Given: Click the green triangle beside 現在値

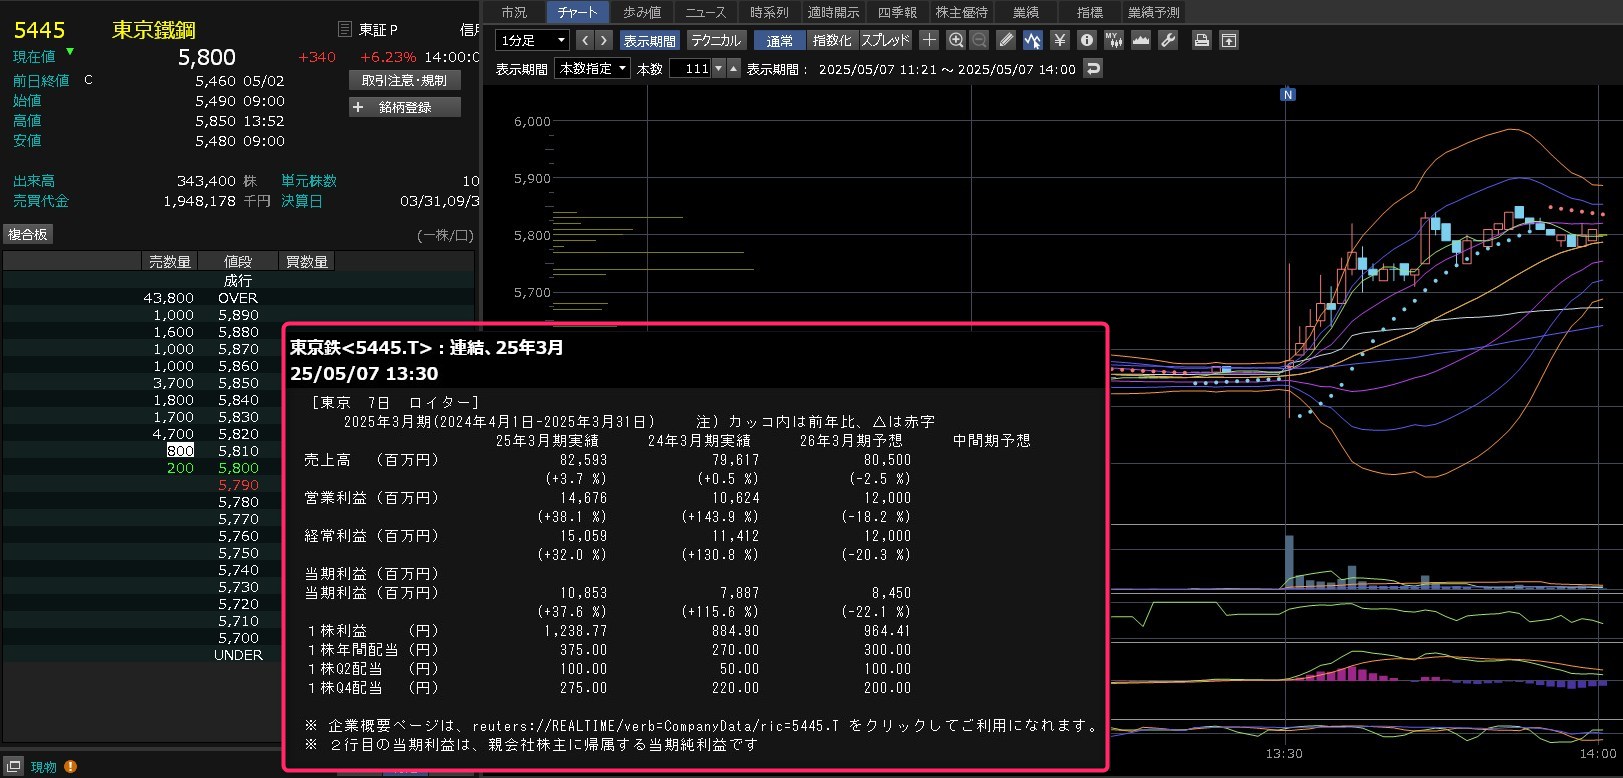Looking at the screenshot, I should (x=70, y=51).
